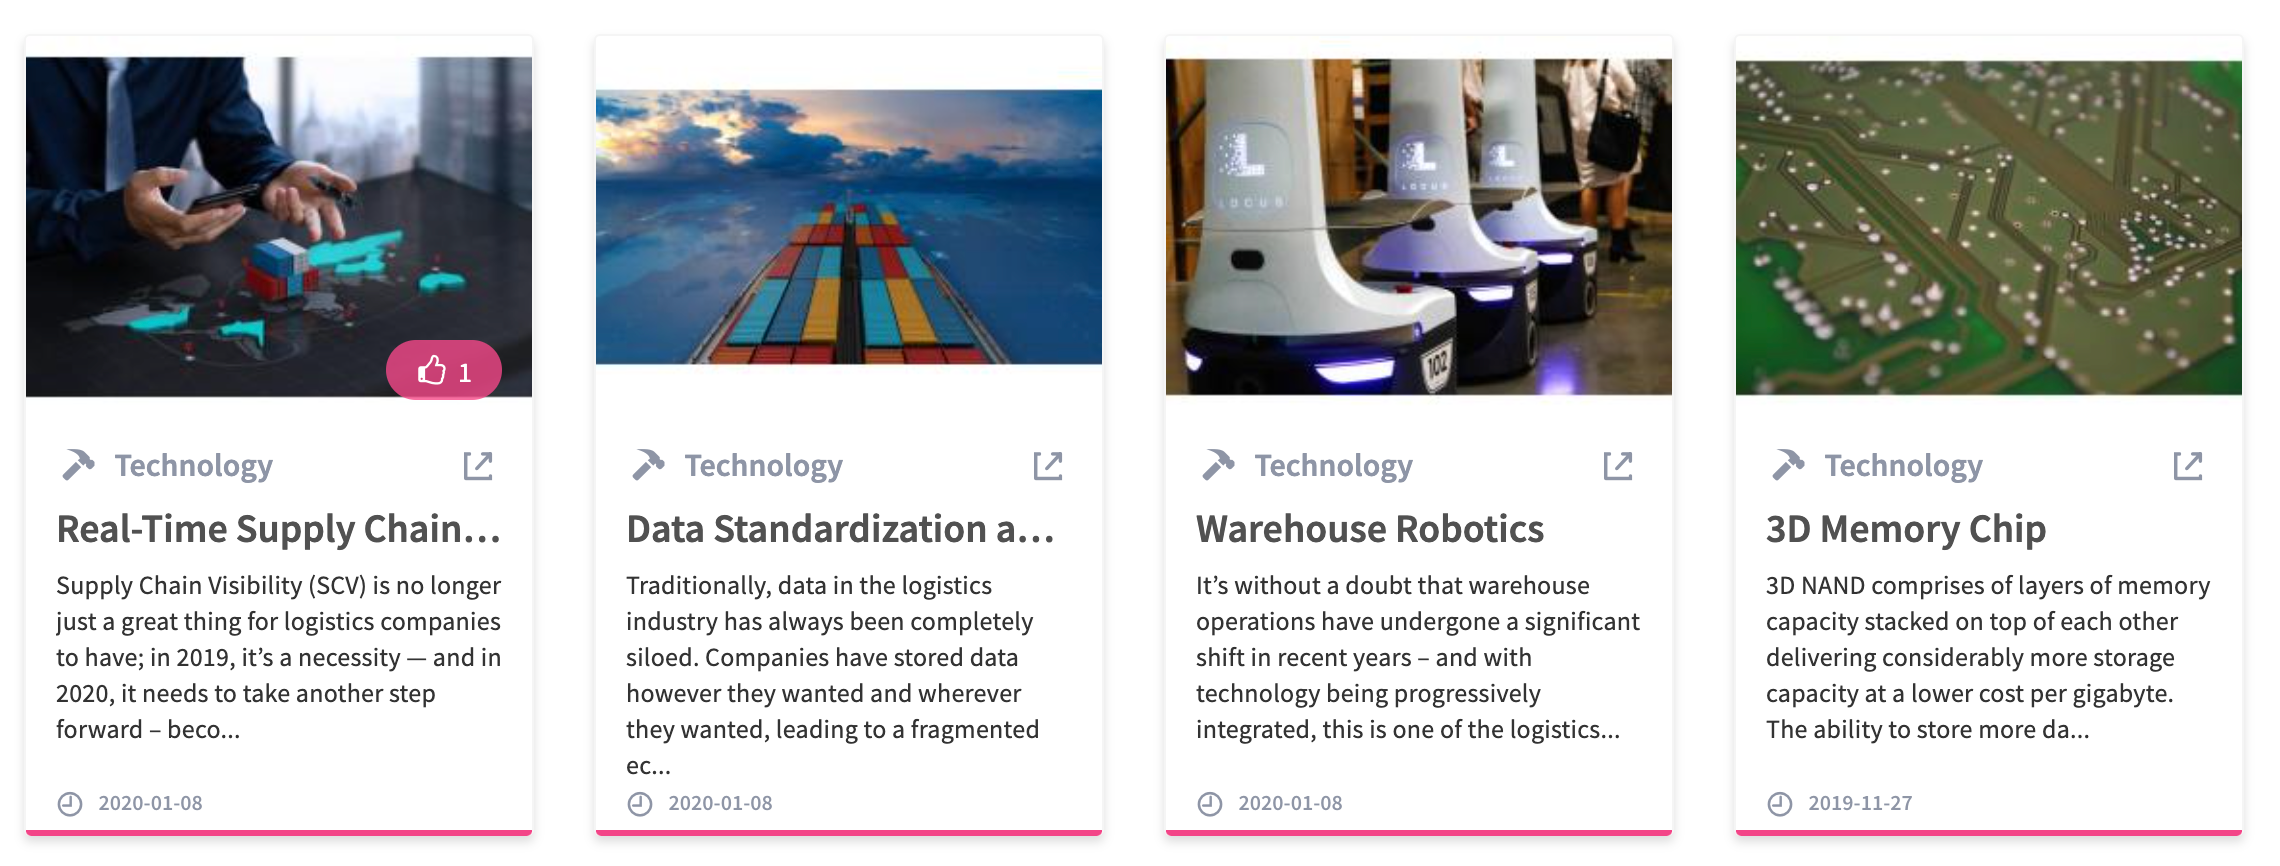Click hammer icon on Warehouse Robotics card
Viewport: 2280px width, 866px height.
click(x=1218, y=465)
